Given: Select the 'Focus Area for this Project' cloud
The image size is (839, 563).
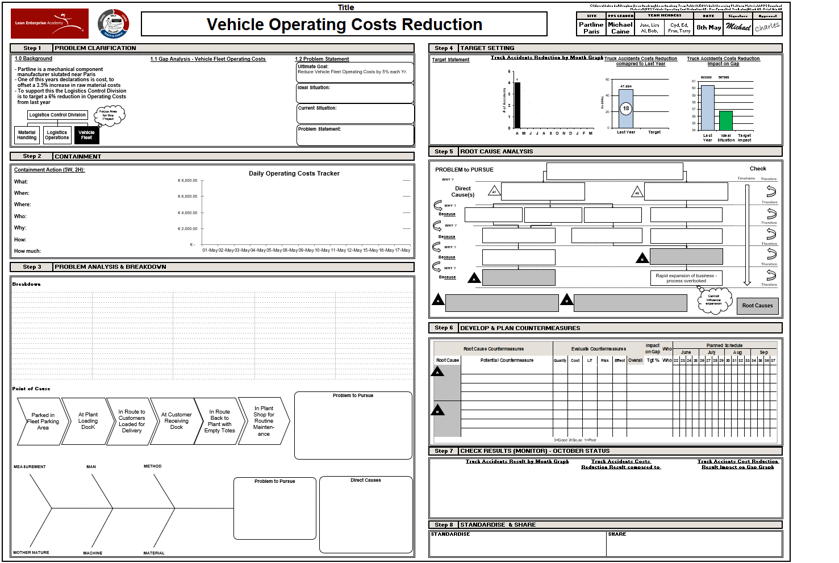Looking at the screenshot, I should point(107,115).
